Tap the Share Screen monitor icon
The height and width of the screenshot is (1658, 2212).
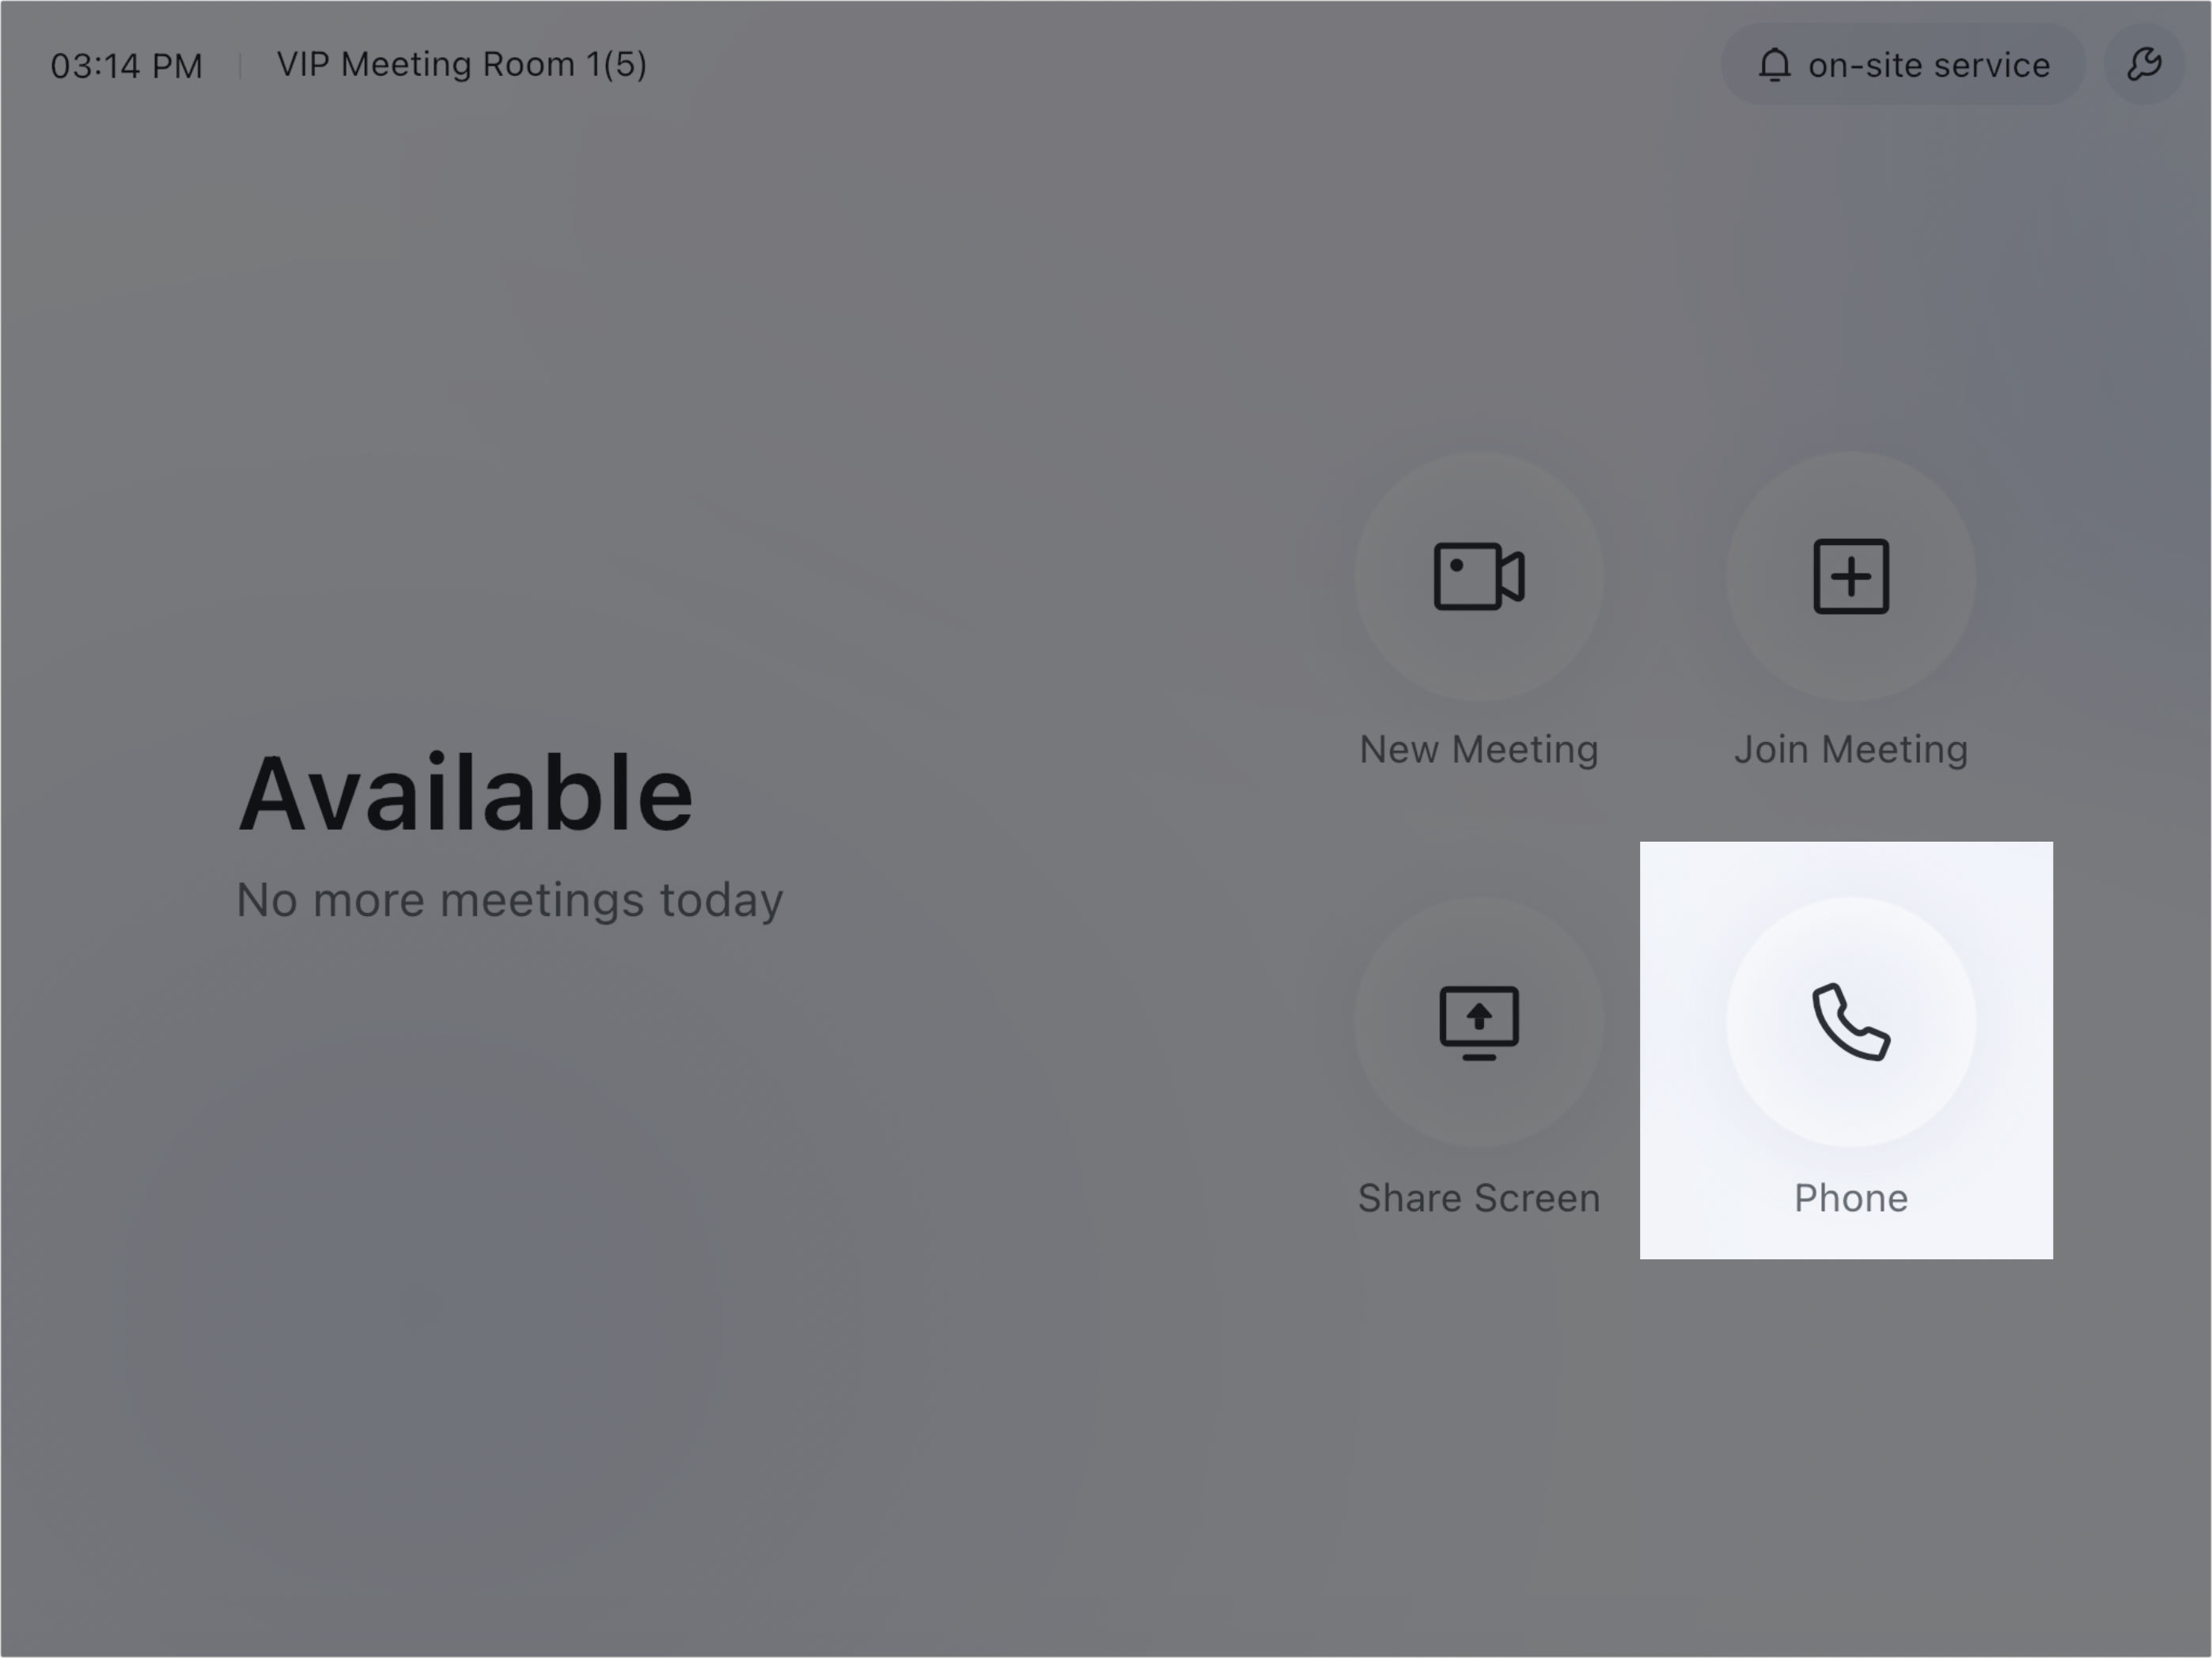click(1478, 1022)
